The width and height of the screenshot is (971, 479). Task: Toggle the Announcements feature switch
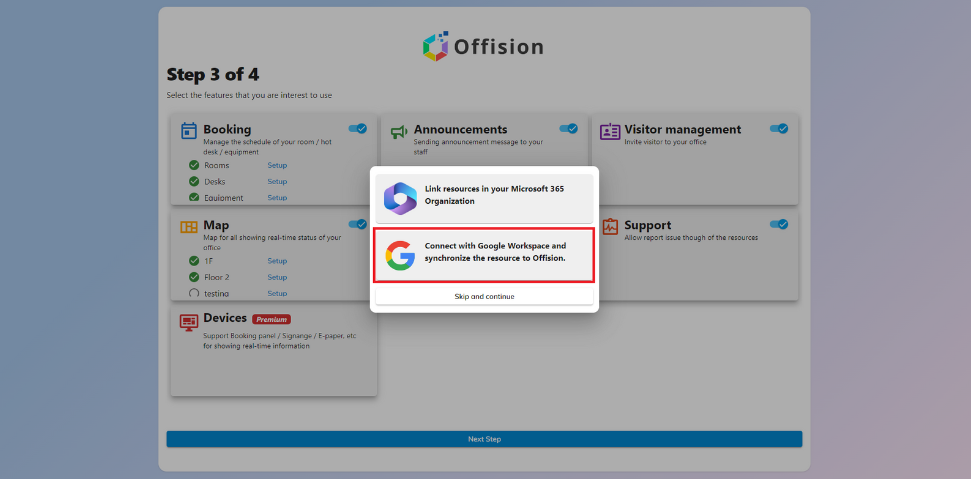(x=568, y=128)
